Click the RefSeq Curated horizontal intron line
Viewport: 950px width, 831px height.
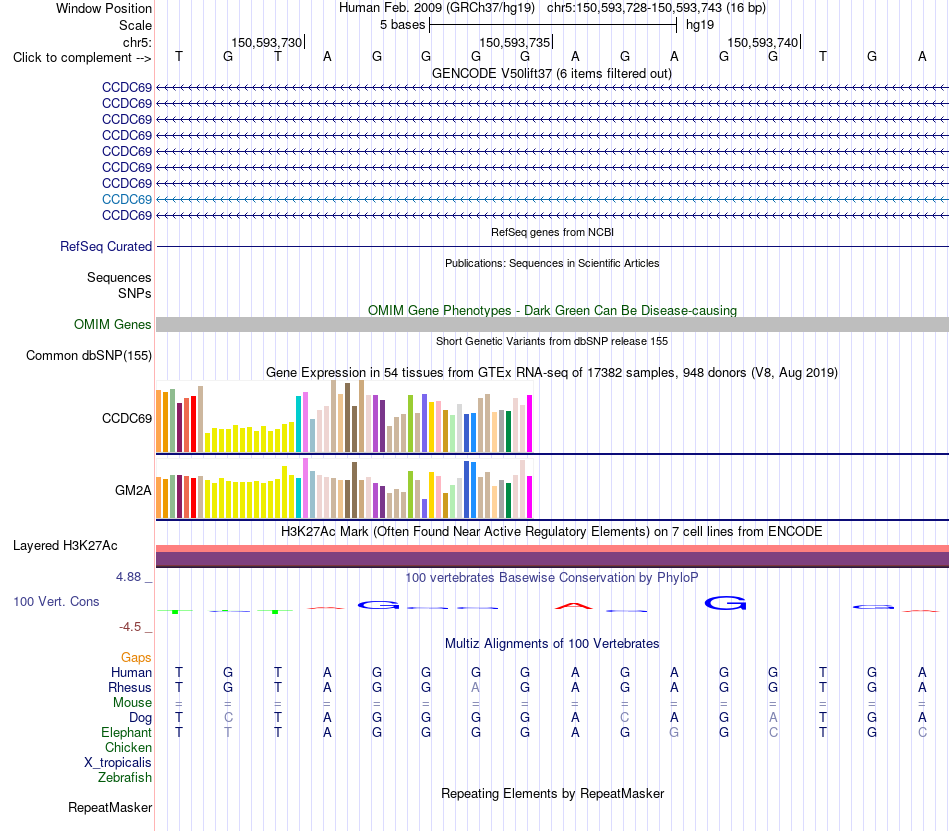tap(552, 247)
